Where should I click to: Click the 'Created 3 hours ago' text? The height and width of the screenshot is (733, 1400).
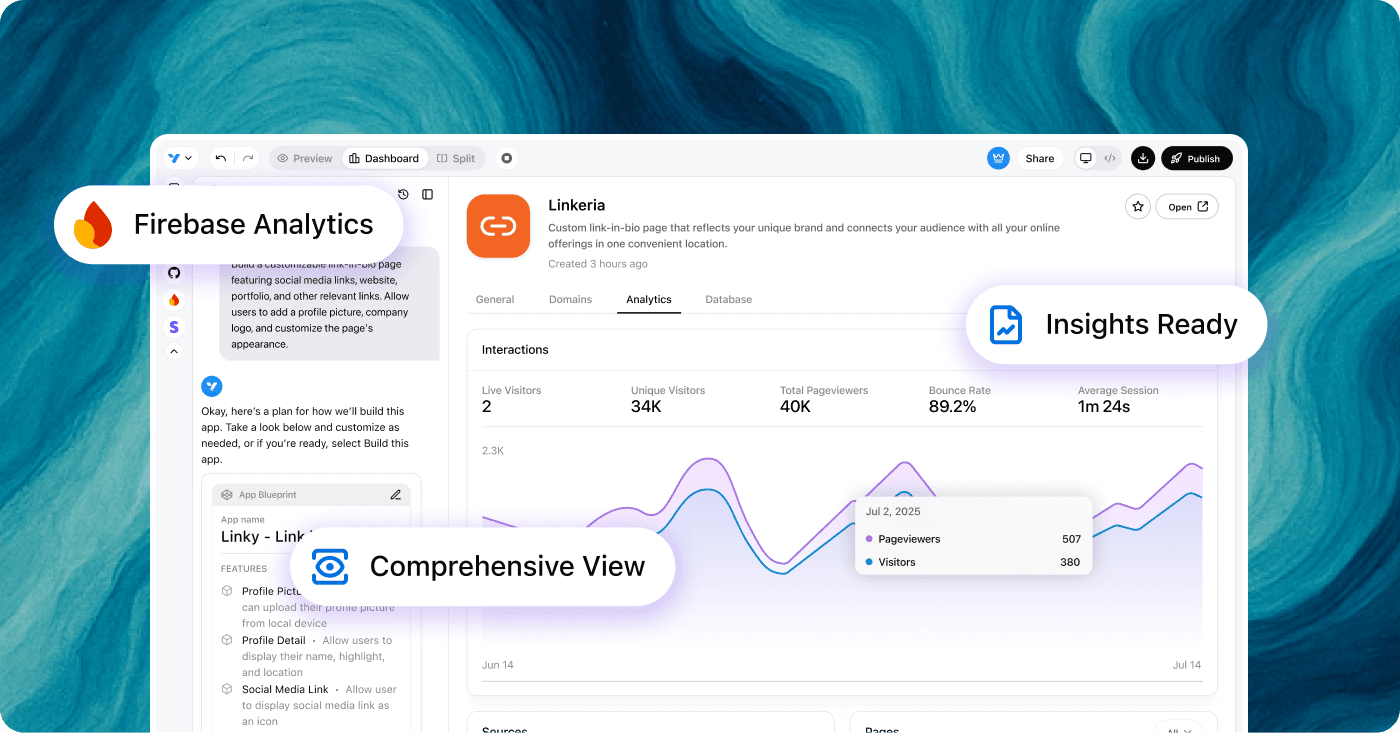pos(598,264)
